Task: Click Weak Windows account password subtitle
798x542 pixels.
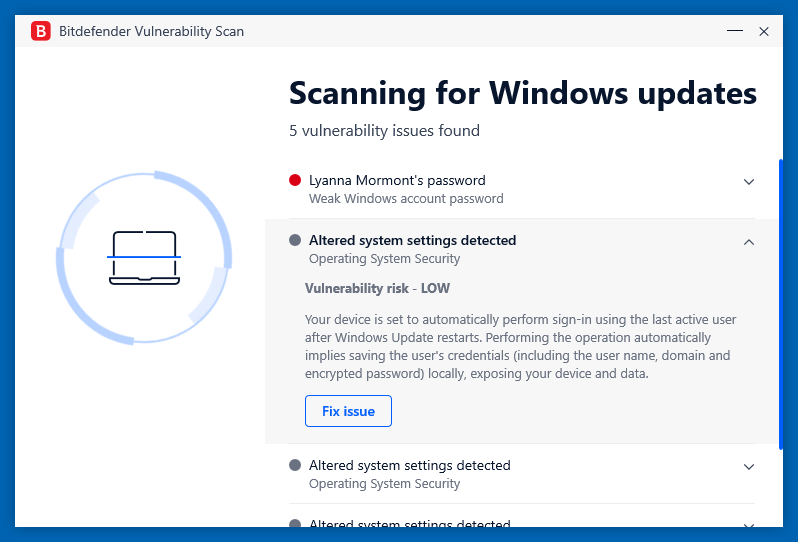Action: click(406, 198)
